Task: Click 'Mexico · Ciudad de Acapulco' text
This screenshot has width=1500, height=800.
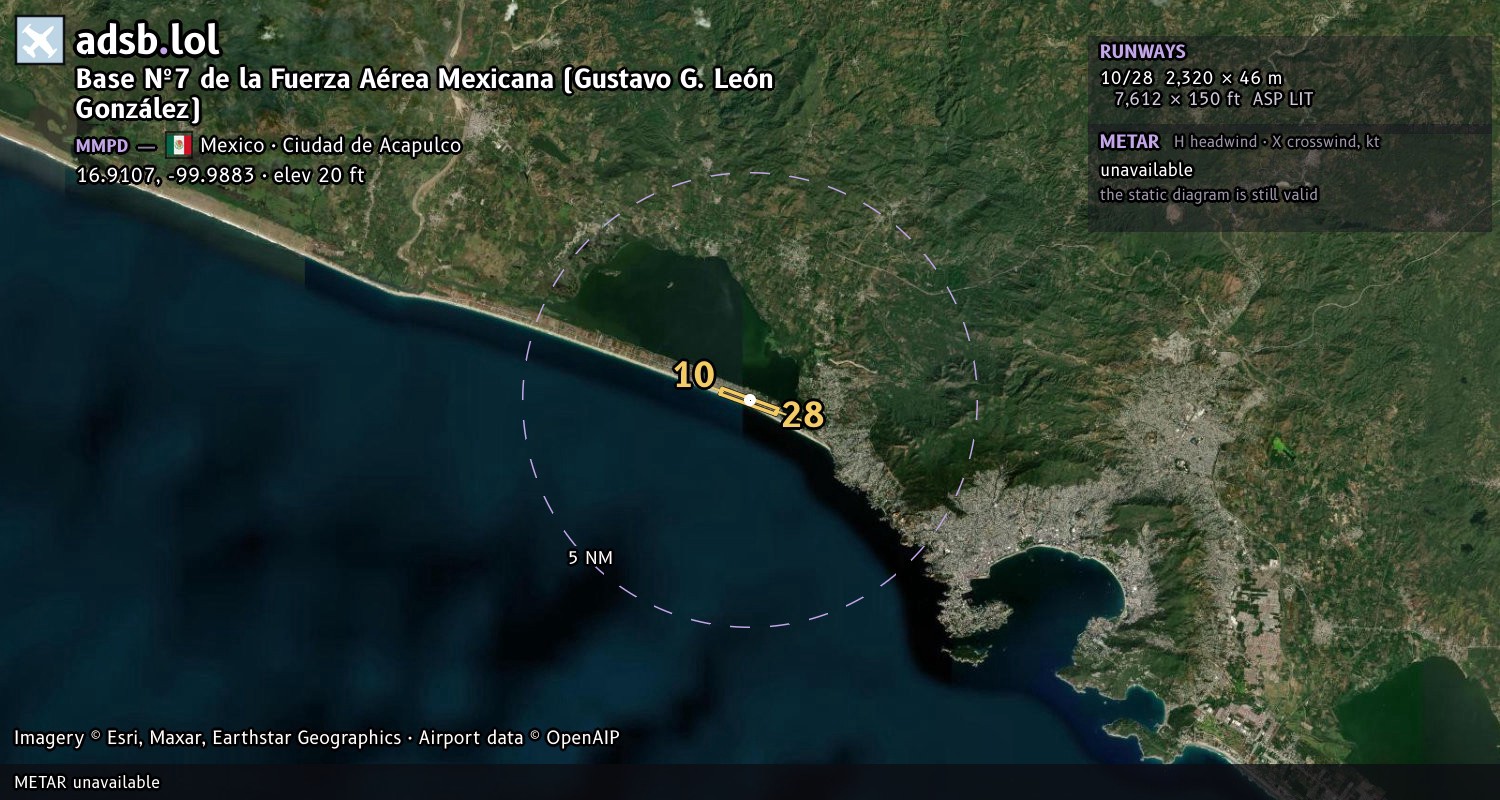Action: pyautogui.click(x=330, y=145)
